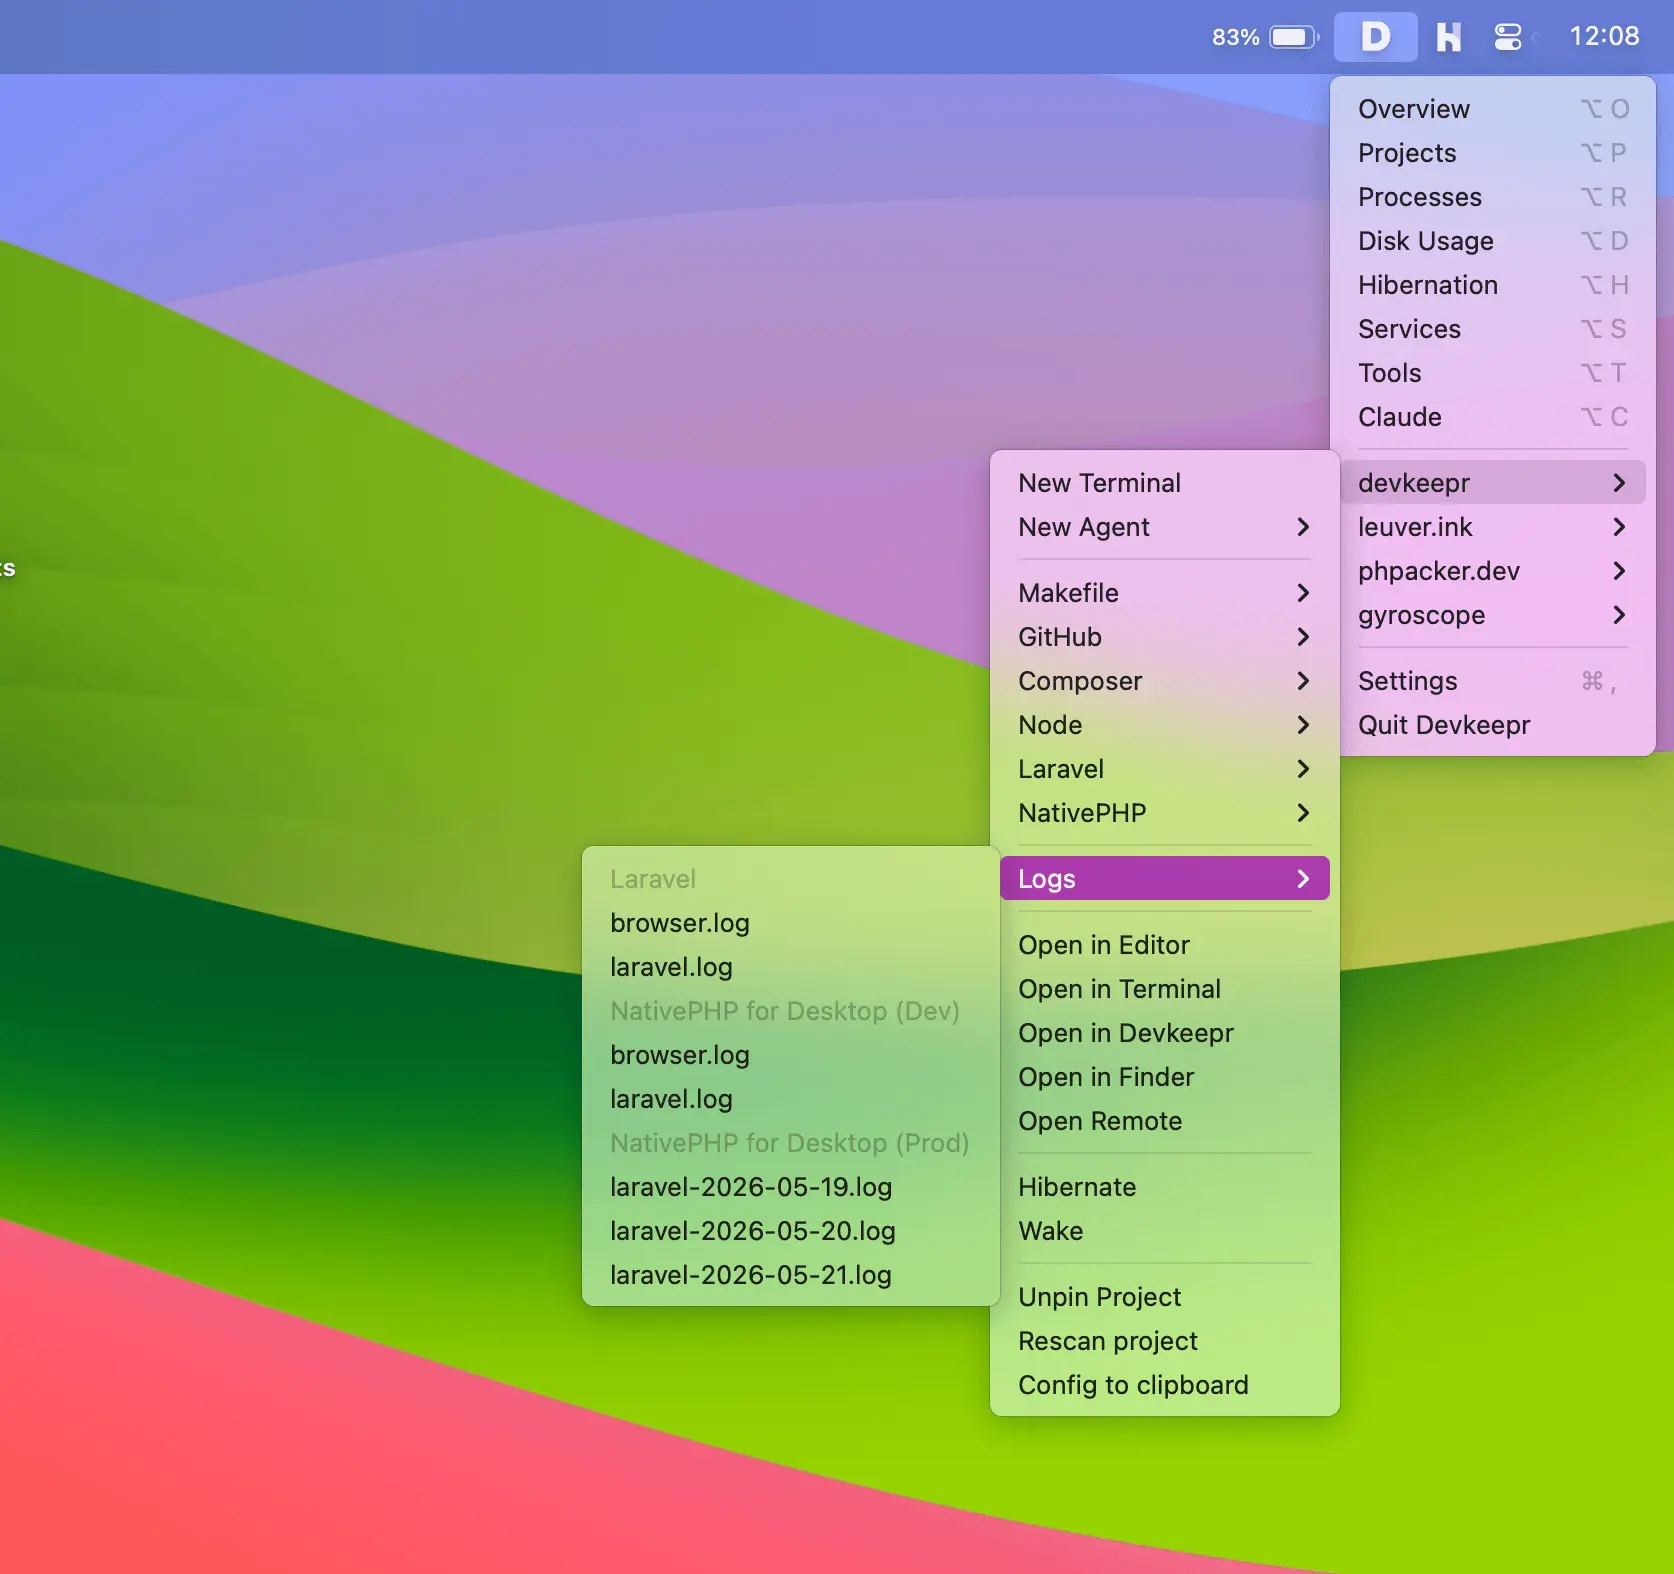Expand the Composer submenu
The width and height of the screenshot is (1674, 1574).
coord(1165,681)
